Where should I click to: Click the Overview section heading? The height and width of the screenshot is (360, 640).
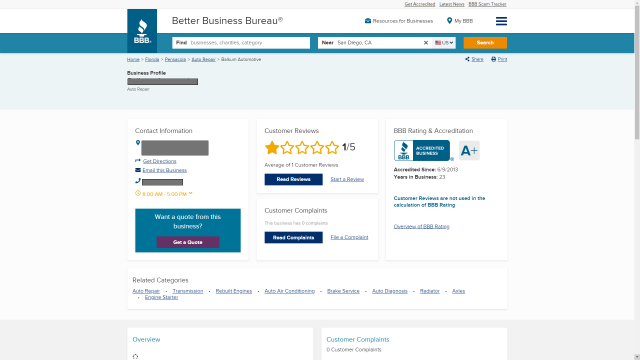point(146,340)
